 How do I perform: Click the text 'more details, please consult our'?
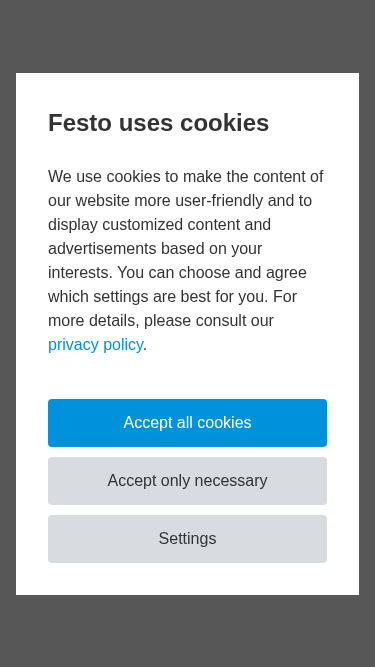click(161, 320)
